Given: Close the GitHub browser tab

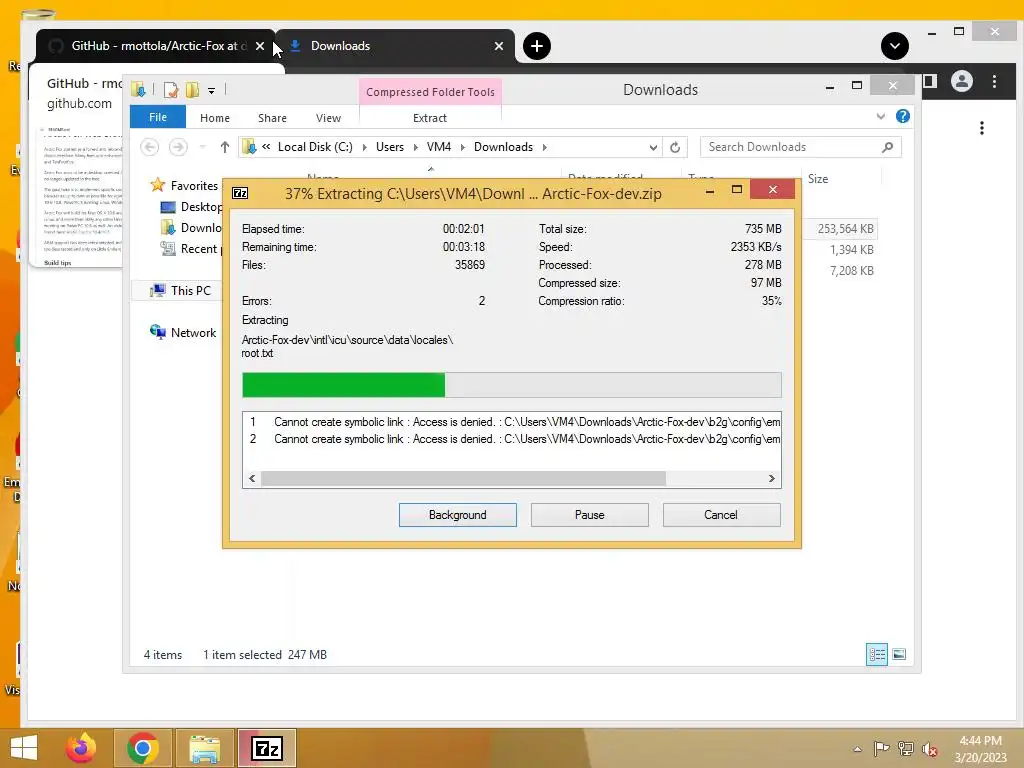Looking at the screenshot, I should point(260,46).
